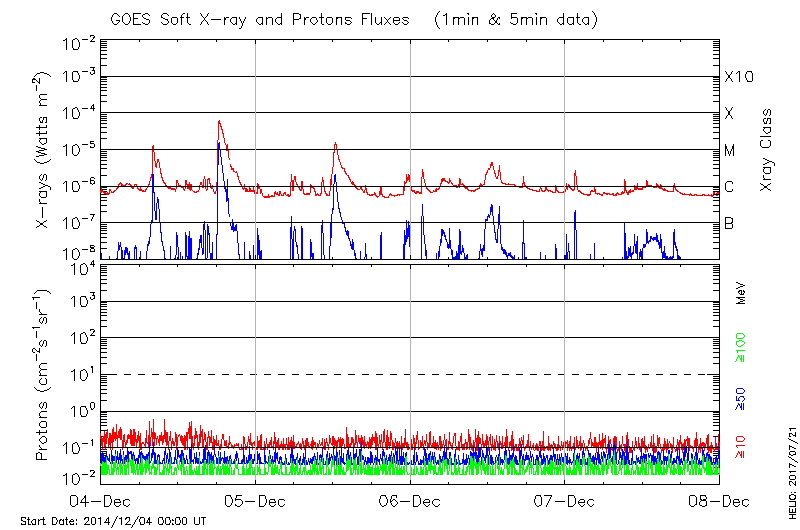This screenshot has width=800, height=530.
Task: Select the 08-Dec end tick label
Action: (719, 501)
